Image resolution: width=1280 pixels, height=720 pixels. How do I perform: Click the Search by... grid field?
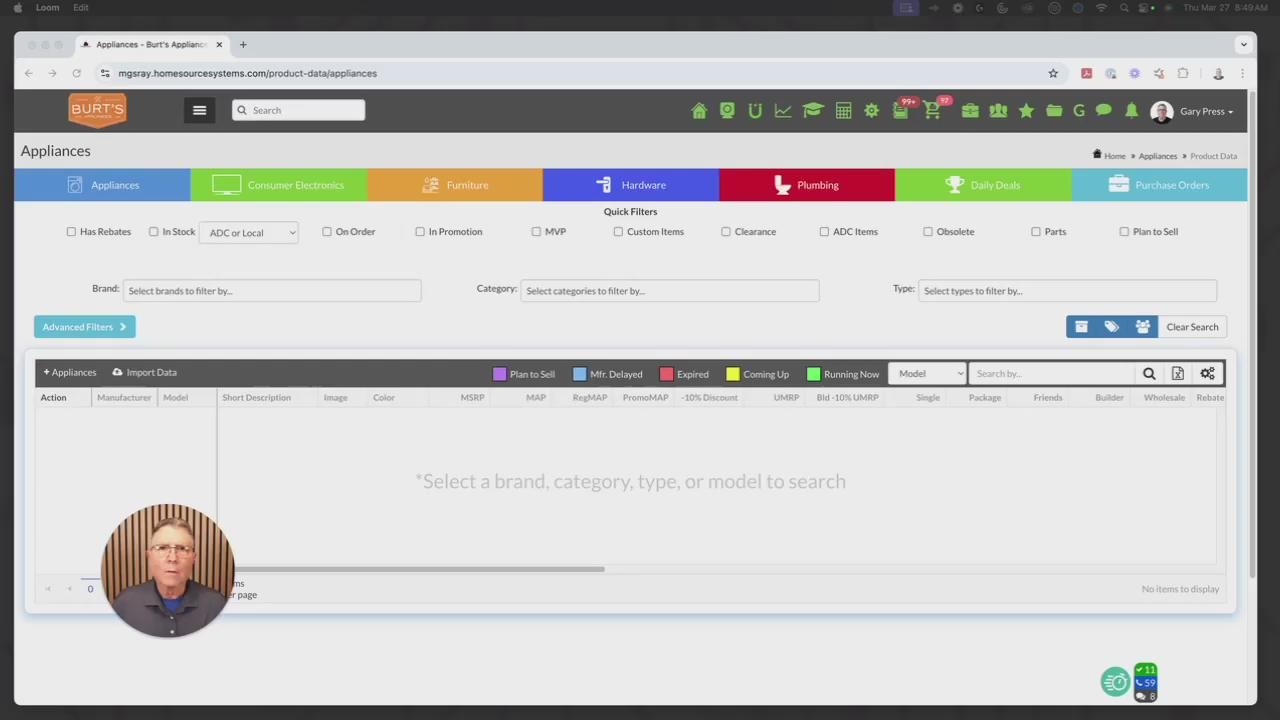[x=1051, y=374]
